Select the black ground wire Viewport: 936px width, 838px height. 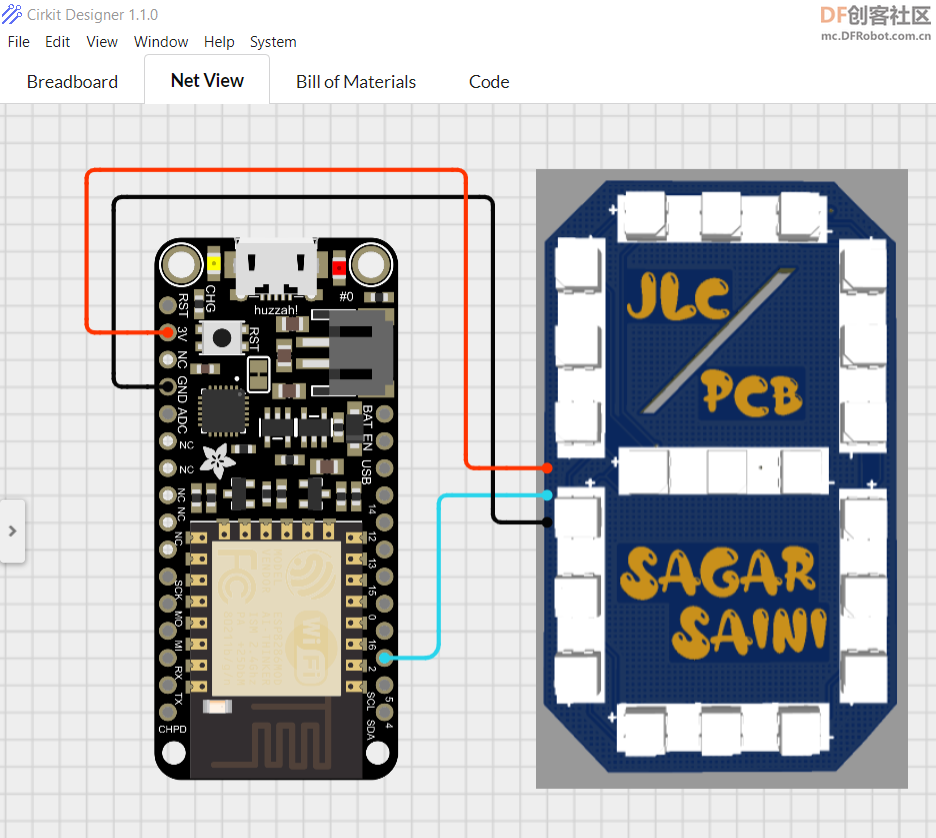[x=303, y=197]
